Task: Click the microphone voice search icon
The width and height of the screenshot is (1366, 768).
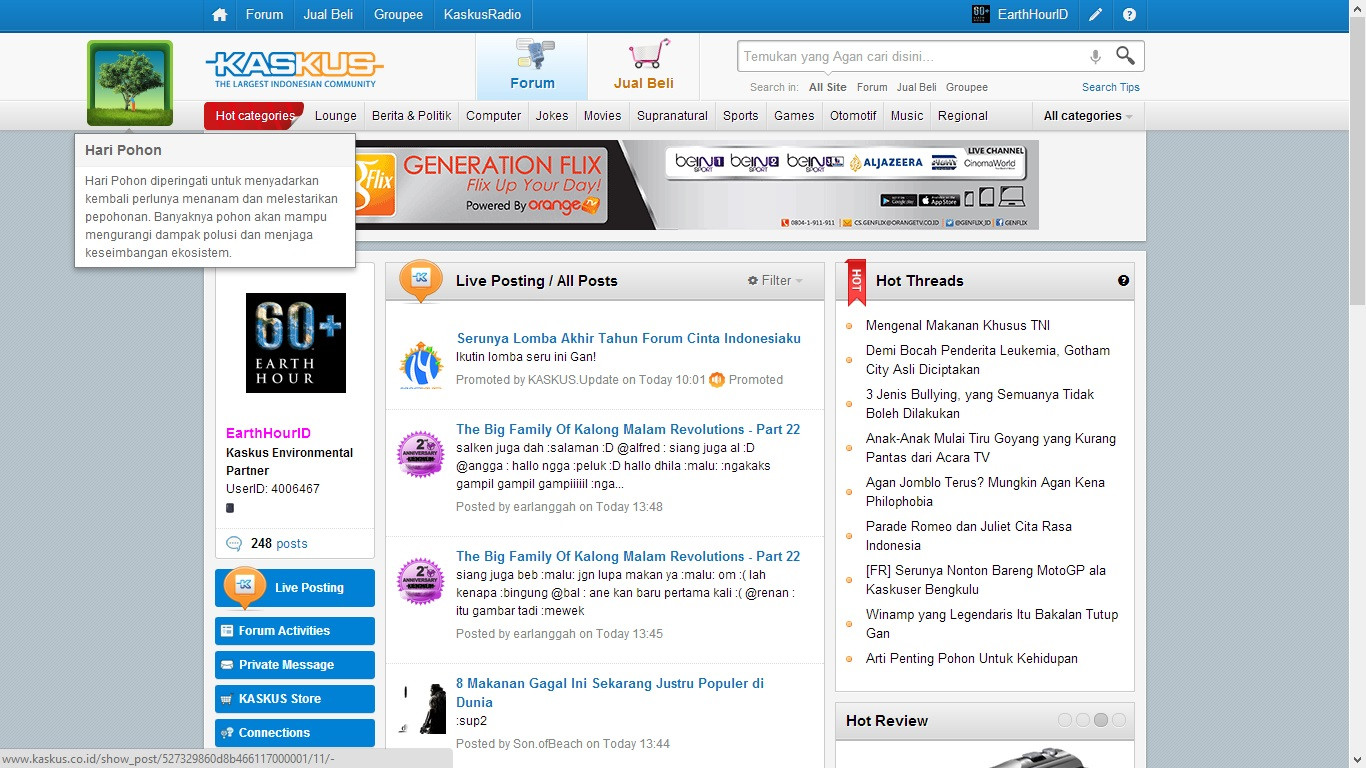Action: pyautogui.click(x=1095, y=57)
